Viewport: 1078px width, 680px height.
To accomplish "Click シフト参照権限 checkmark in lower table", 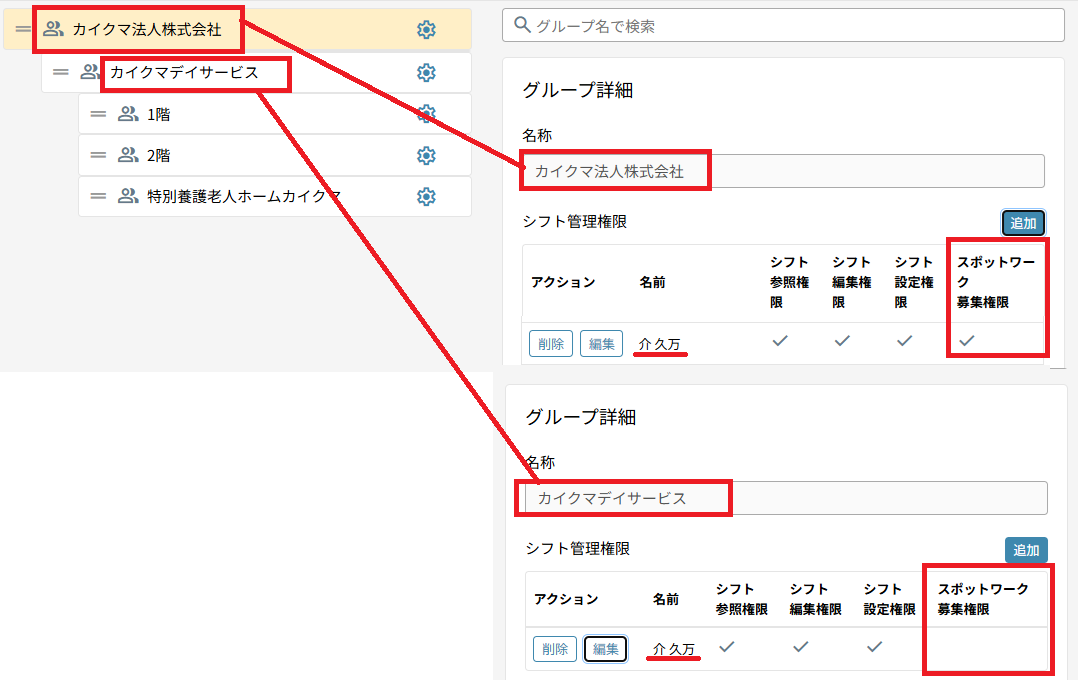I will tap(727, 646).
